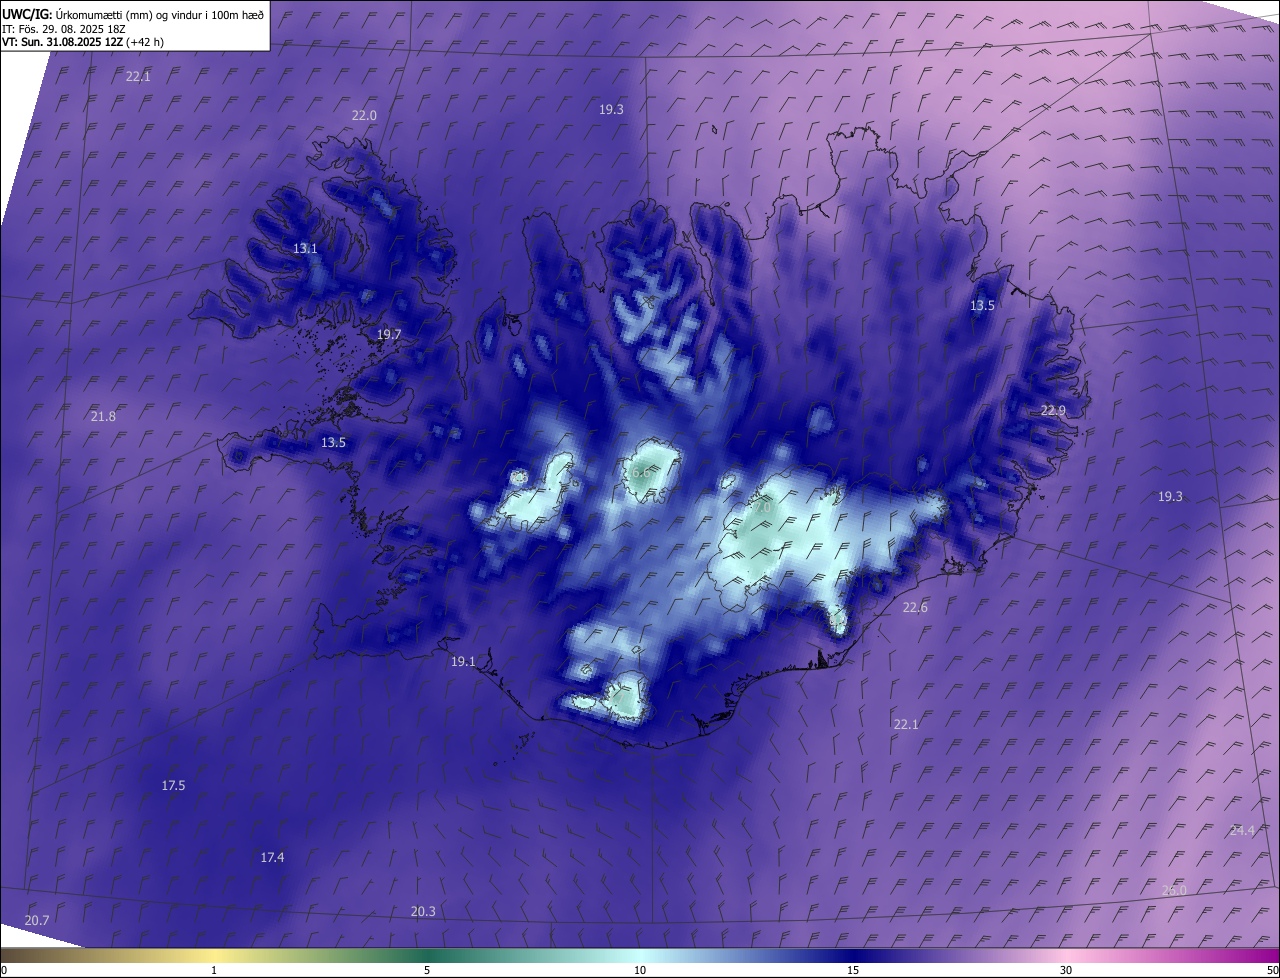Screen dimensions: 1280x978
Task: Click the valid time "VT: Sun. 31.08.2025 12Z"
Action: (x=62, y=42)
